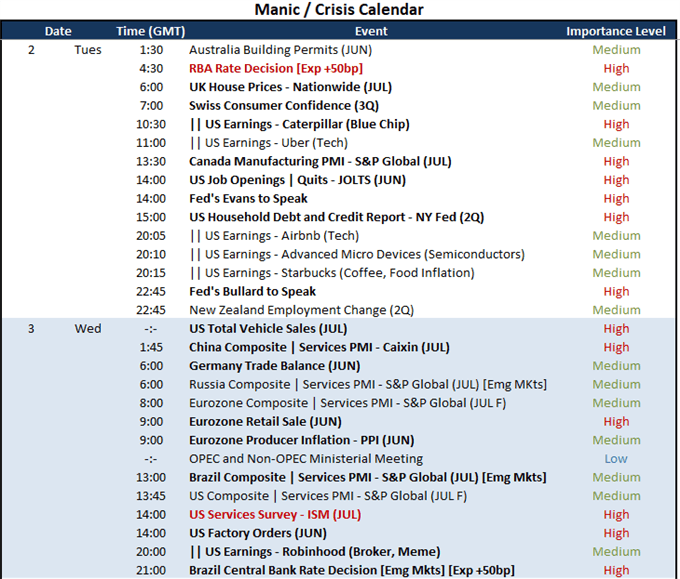Select 'Swiss Consumer Confidence (3Q)' row
The width and height of the screenshot is (680, 579).
(284, 106)
